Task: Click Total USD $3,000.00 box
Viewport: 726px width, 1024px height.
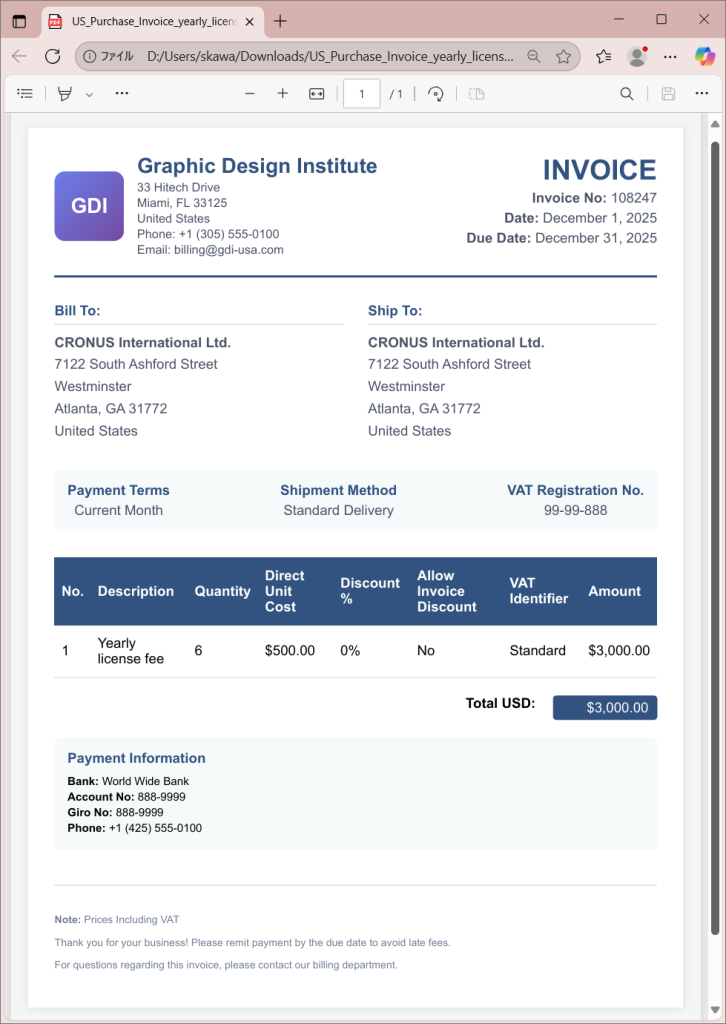Action: [x=605, y=708]
